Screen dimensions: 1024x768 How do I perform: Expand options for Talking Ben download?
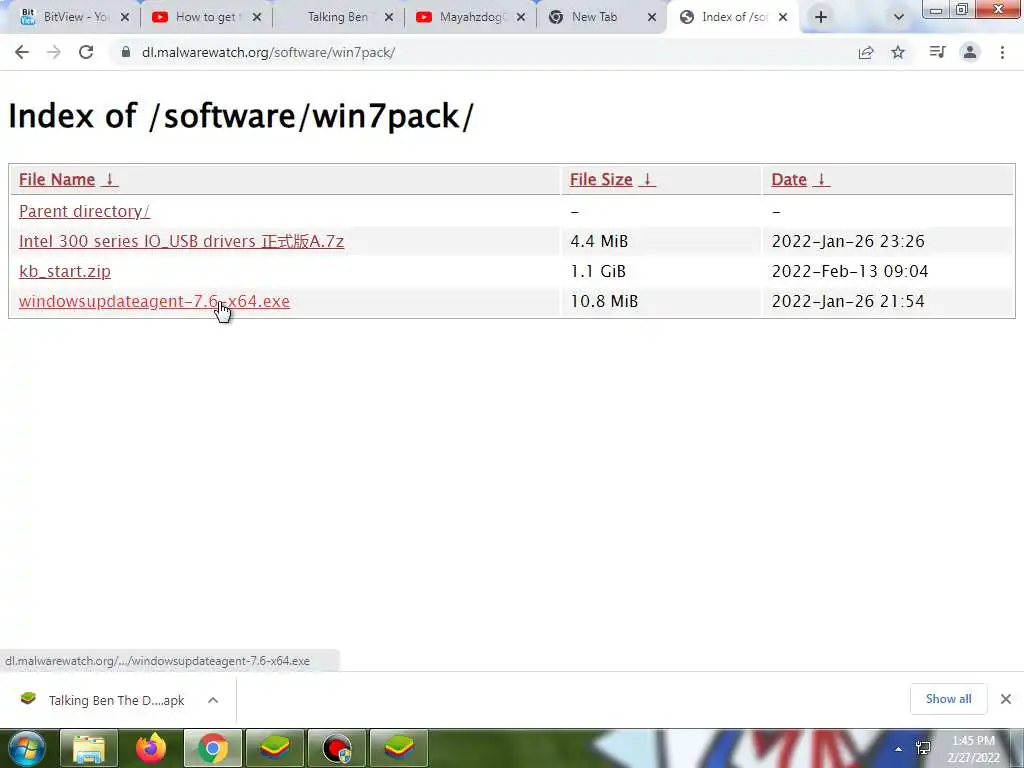tap(213, 700)
